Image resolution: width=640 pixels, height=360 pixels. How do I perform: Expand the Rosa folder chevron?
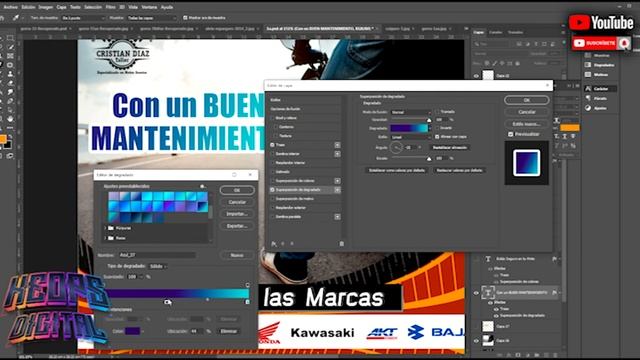pos(105,238)
